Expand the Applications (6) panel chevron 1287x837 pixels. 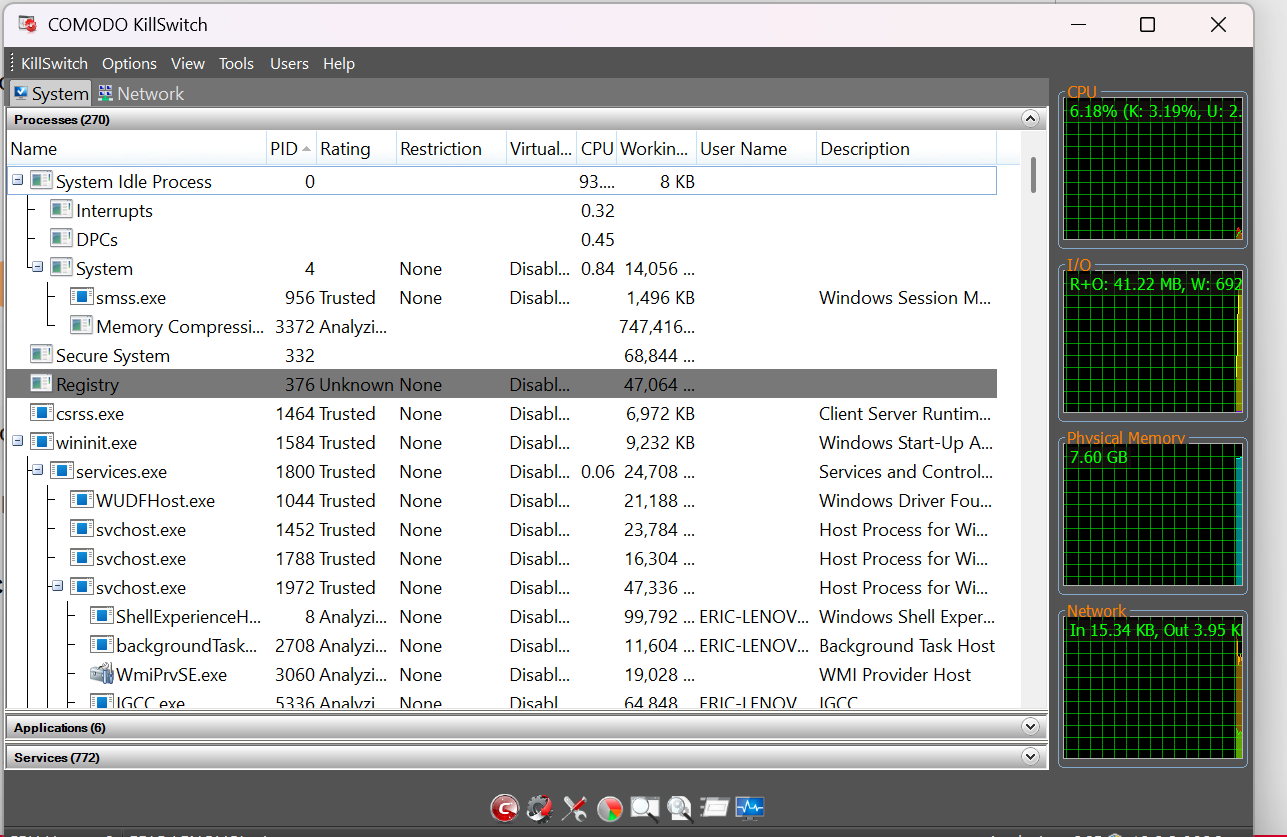pos(1030,727)
